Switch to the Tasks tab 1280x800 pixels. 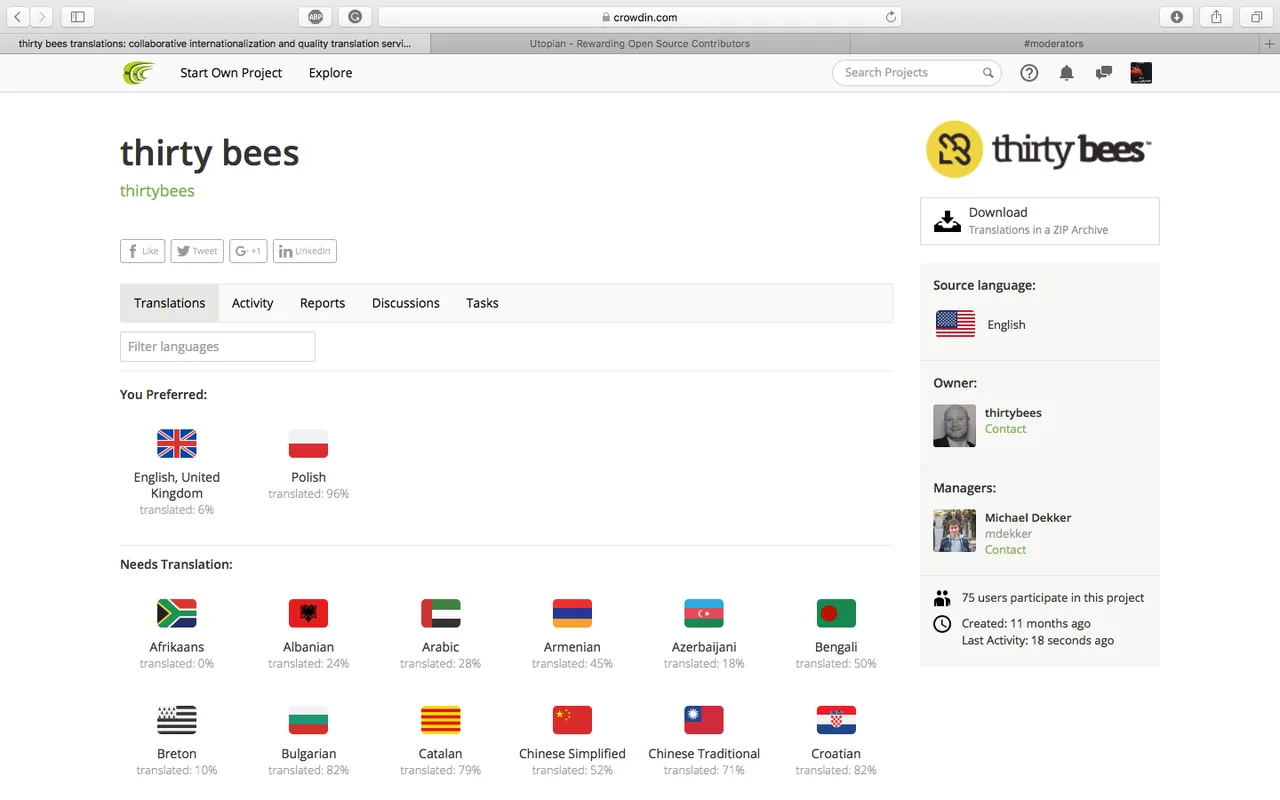pos(482,303)
